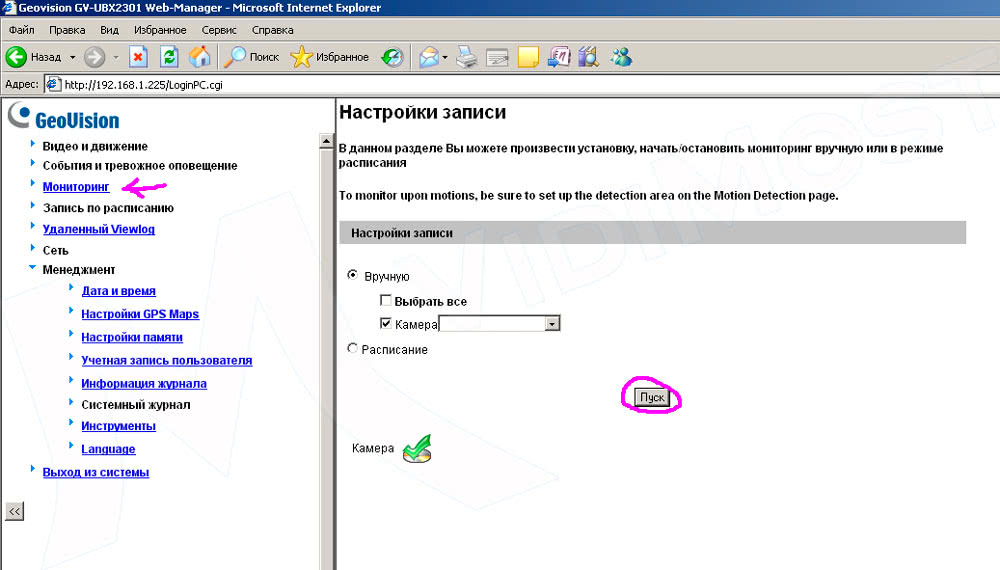Open the Messenger toolbar icon
Image resolution: width=1000 pixels, height=570 pixels.
coord(621,57)
